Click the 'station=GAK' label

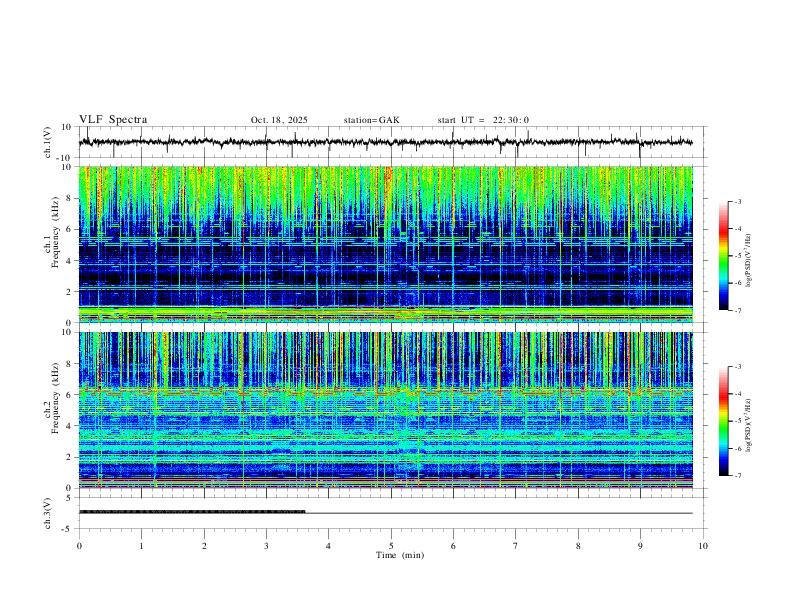371,120
